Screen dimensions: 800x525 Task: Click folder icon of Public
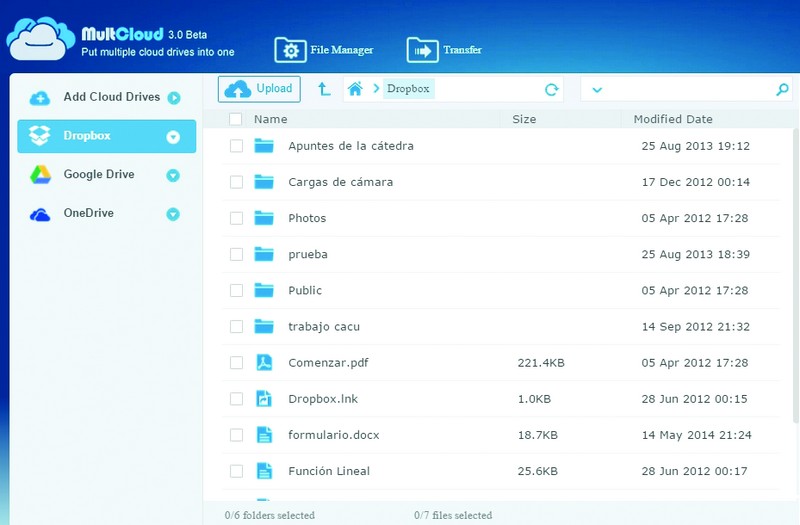click(x=264, y=291)
